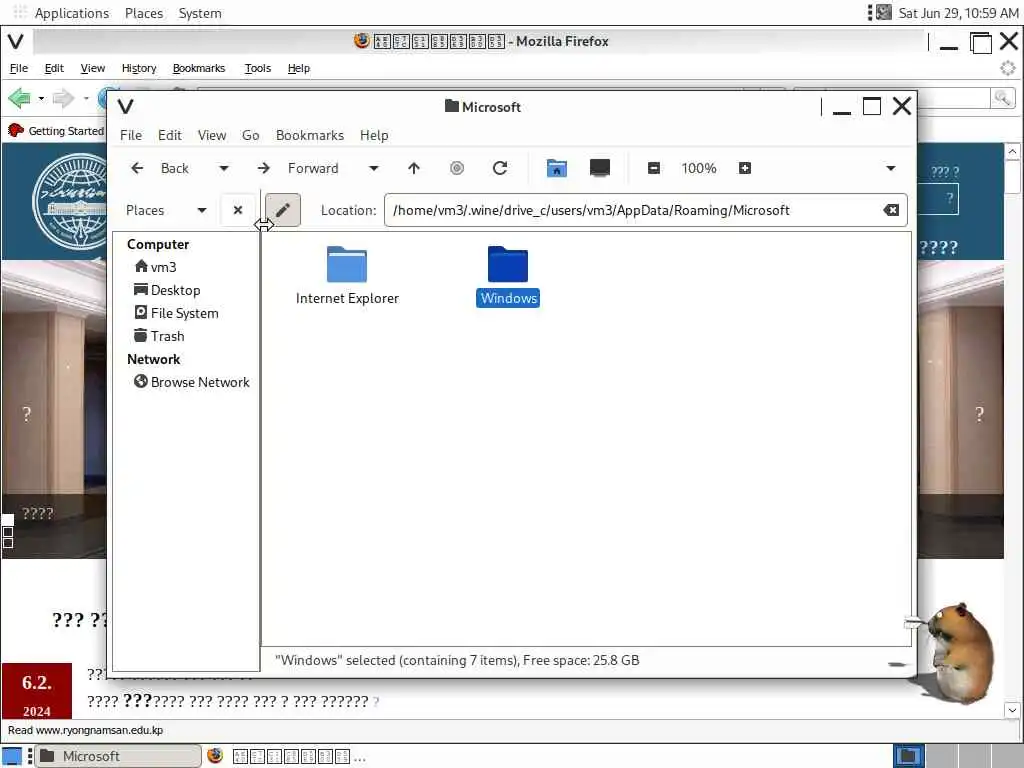Open window menu of Microsoft window
This screenshot has width=1024, height=768.
pos(125,106)
